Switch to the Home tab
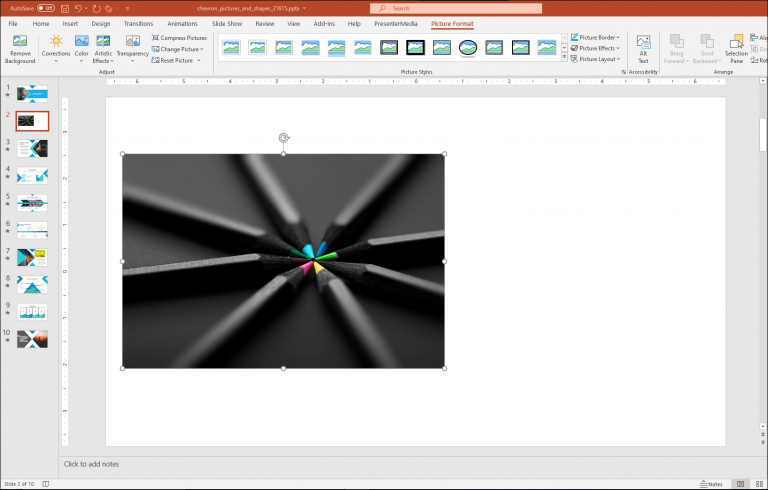Viewport: 768px width, 490px height. coord(41,24)
